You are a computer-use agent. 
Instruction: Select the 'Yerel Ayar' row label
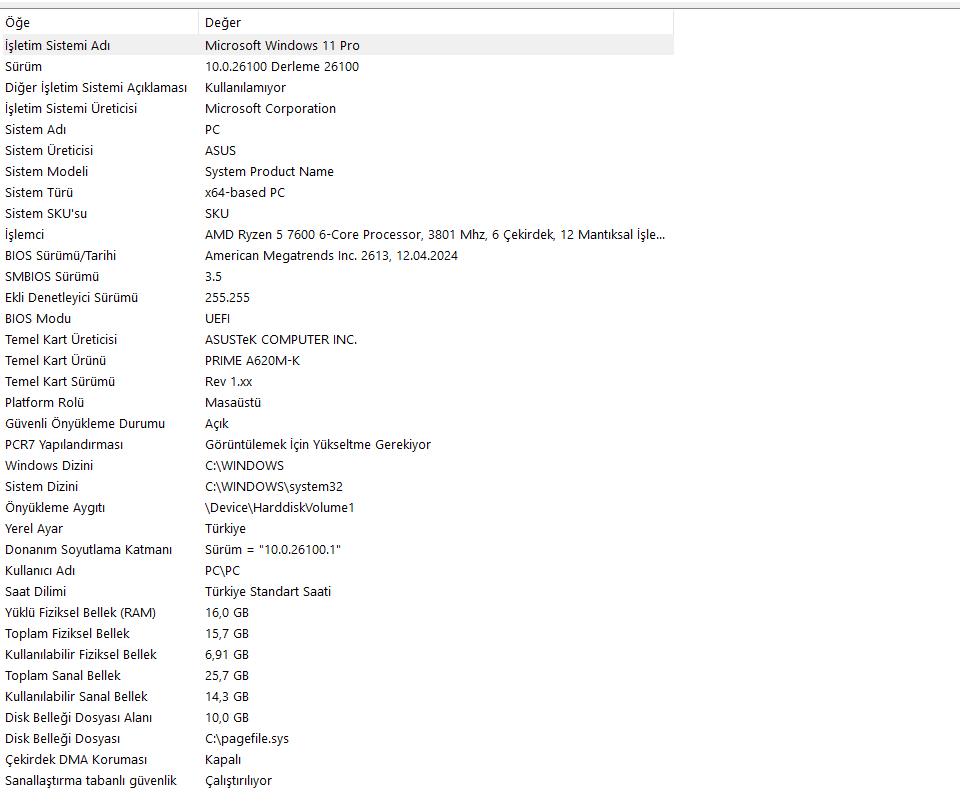34,529
